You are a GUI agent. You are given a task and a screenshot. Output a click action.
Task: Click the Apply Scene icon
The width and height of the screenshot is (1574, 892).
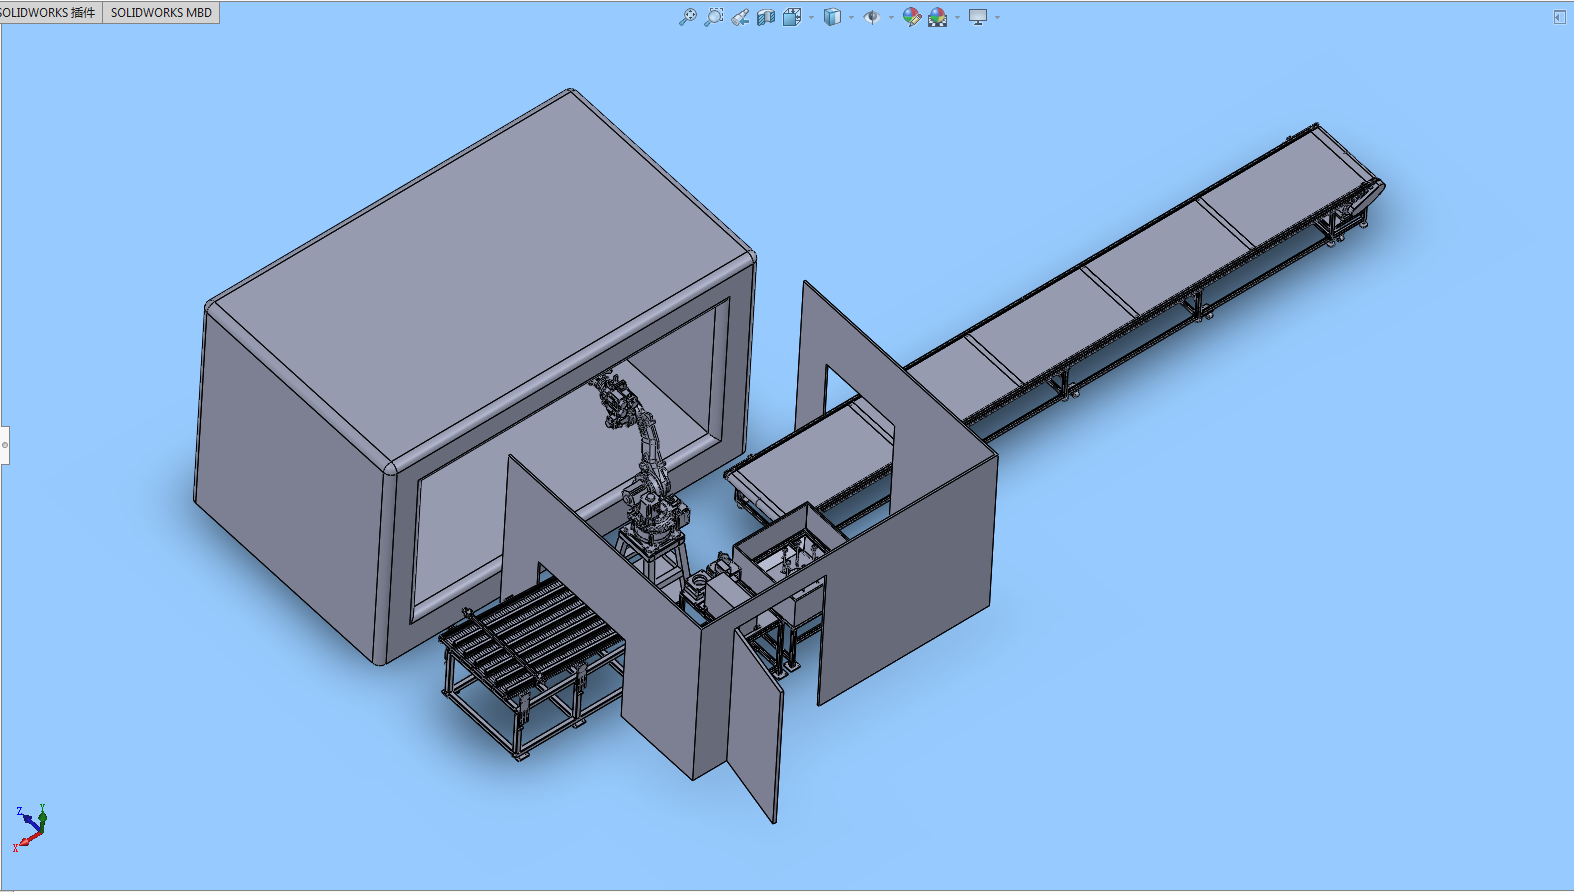click(x=937, y=17)
